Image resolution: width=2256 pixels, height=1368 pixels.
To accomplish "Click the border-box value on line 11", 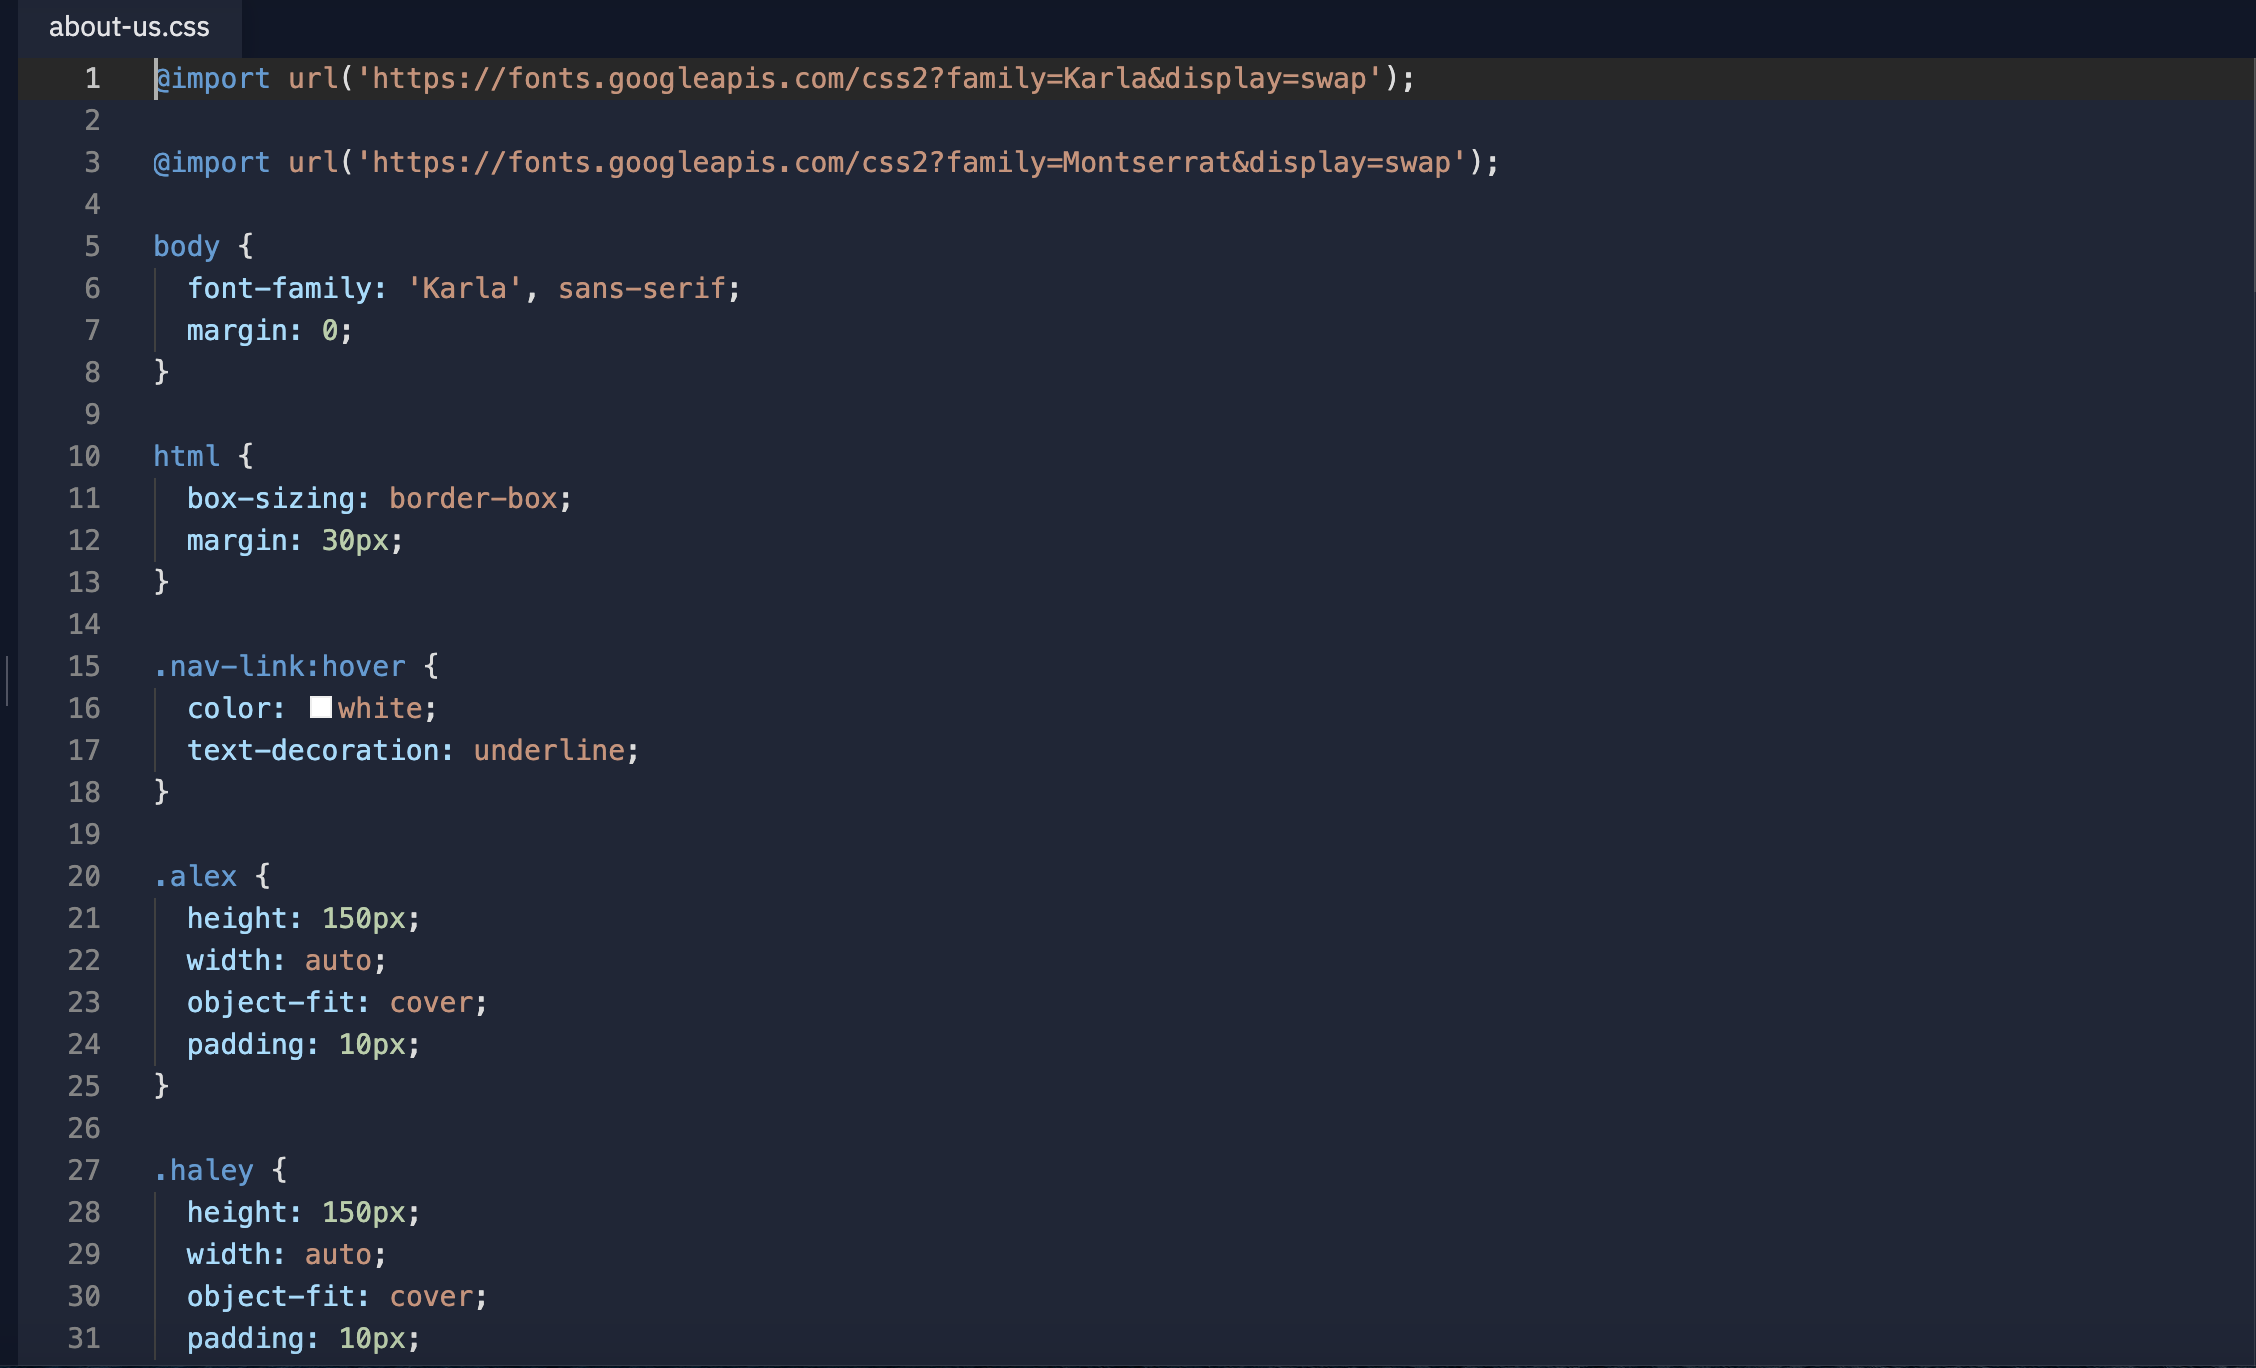I will point(472,498).
